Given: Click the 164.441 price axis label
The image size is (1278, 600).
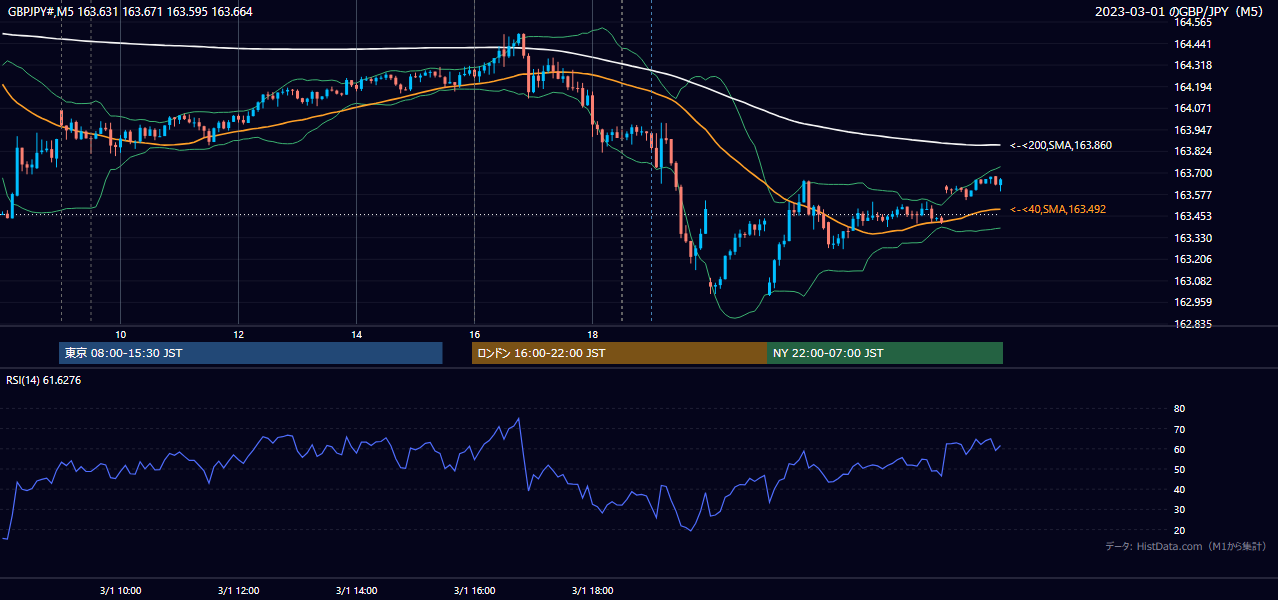Looking at the screenshot, I should (1193, 44).
